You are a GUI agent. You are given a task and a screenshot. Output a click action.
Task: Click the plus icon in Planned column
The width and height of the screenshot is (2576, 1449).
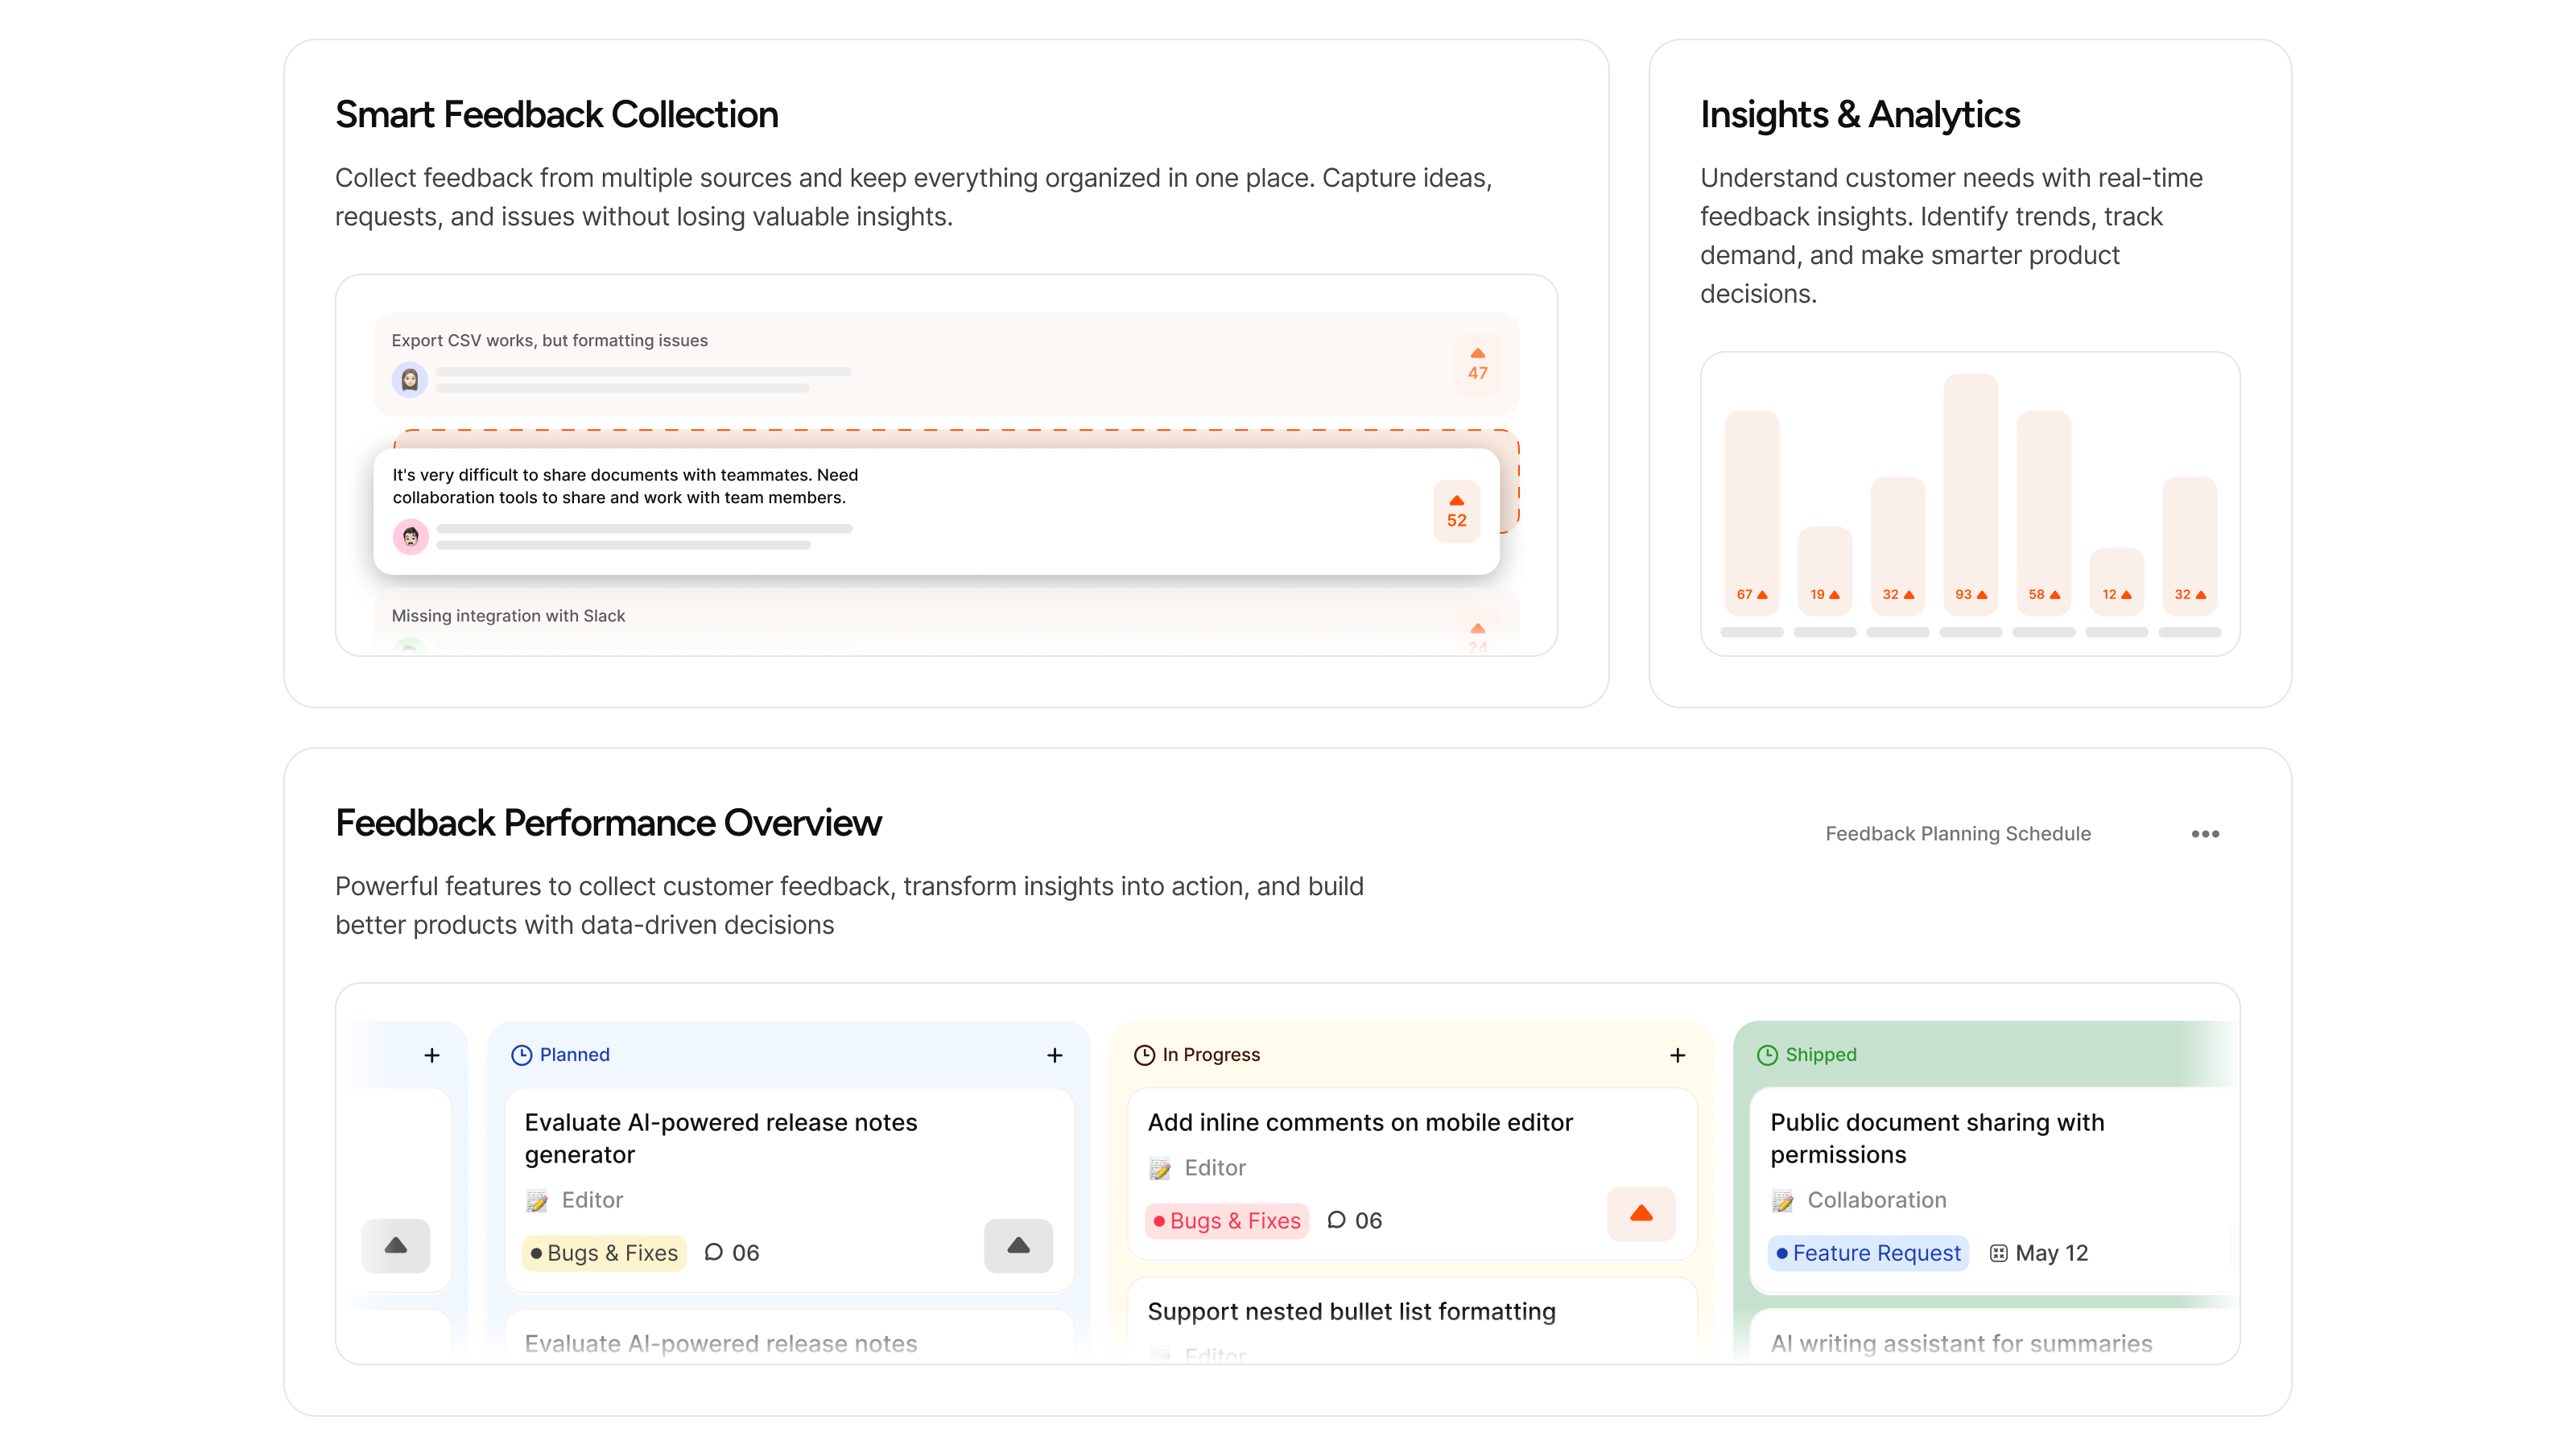coord(1054,1055)
